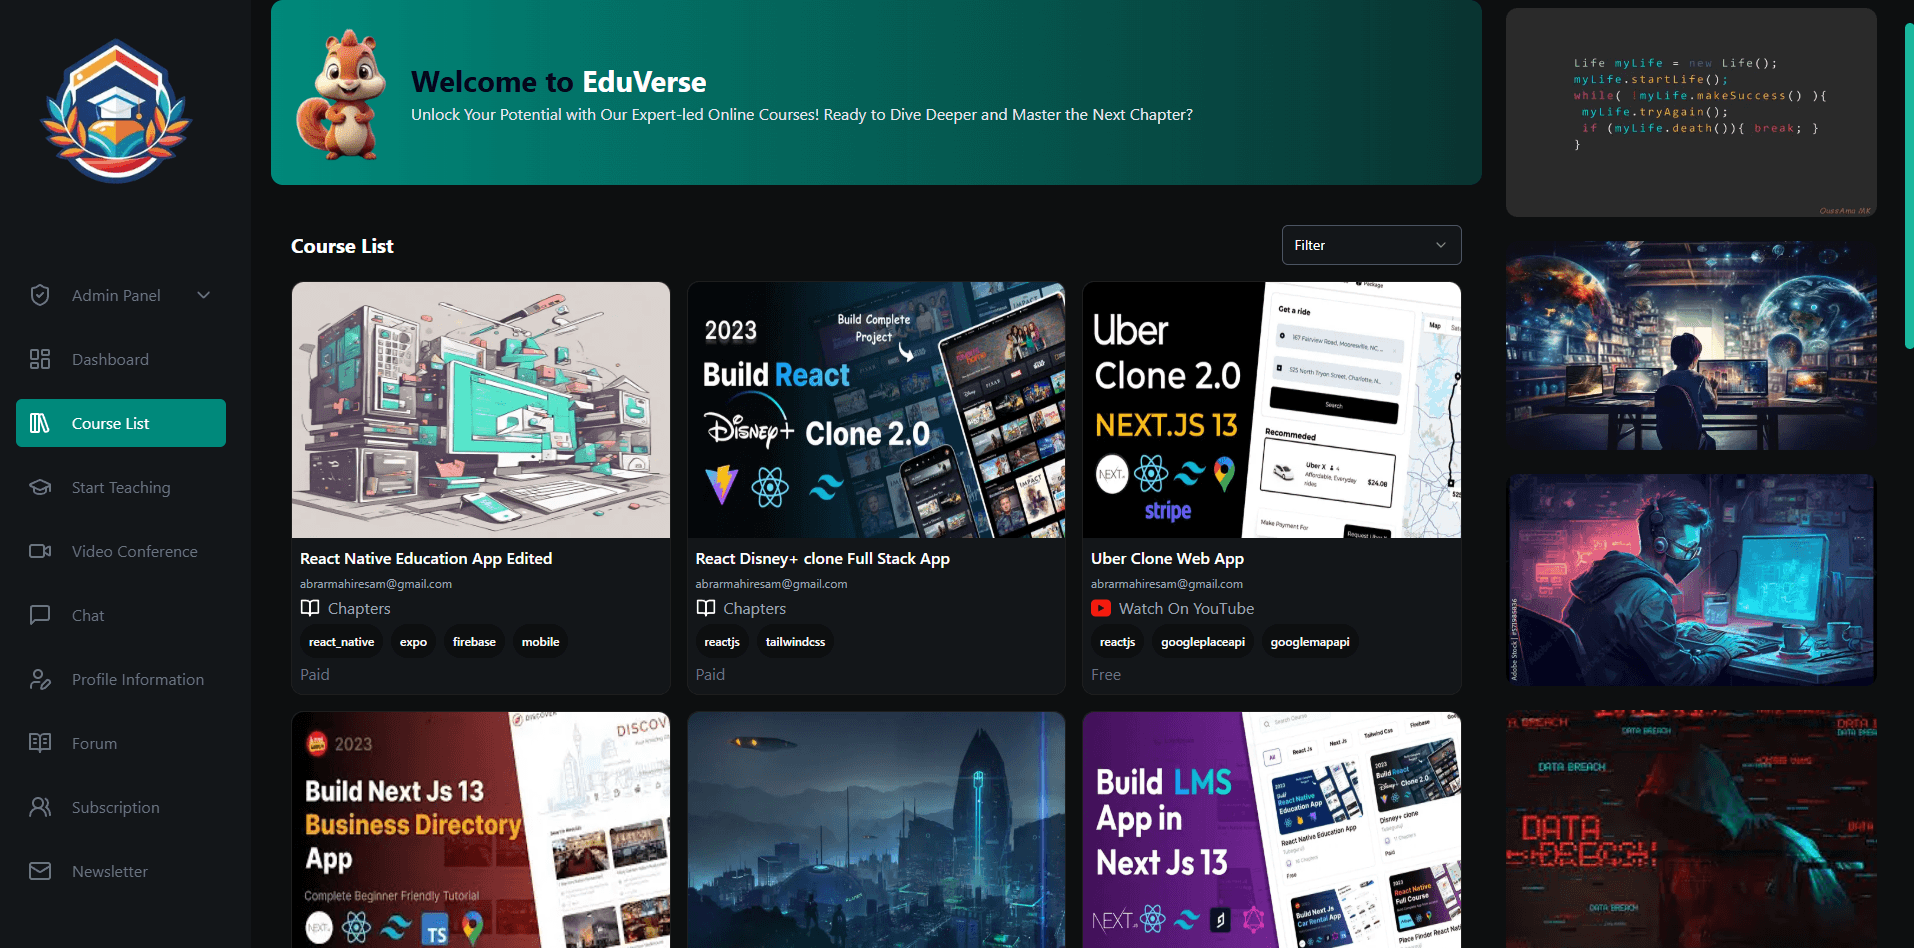The height and width of the screenshot is (948, 1914).
Task: Select Course List in the sidebar
Action: [121, 423]
